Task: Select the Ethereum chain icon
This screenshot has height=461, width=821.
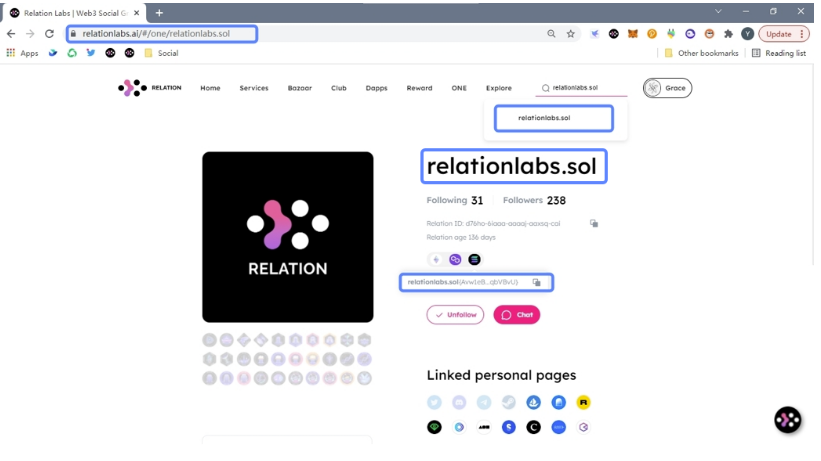Action: coord(436,259)
